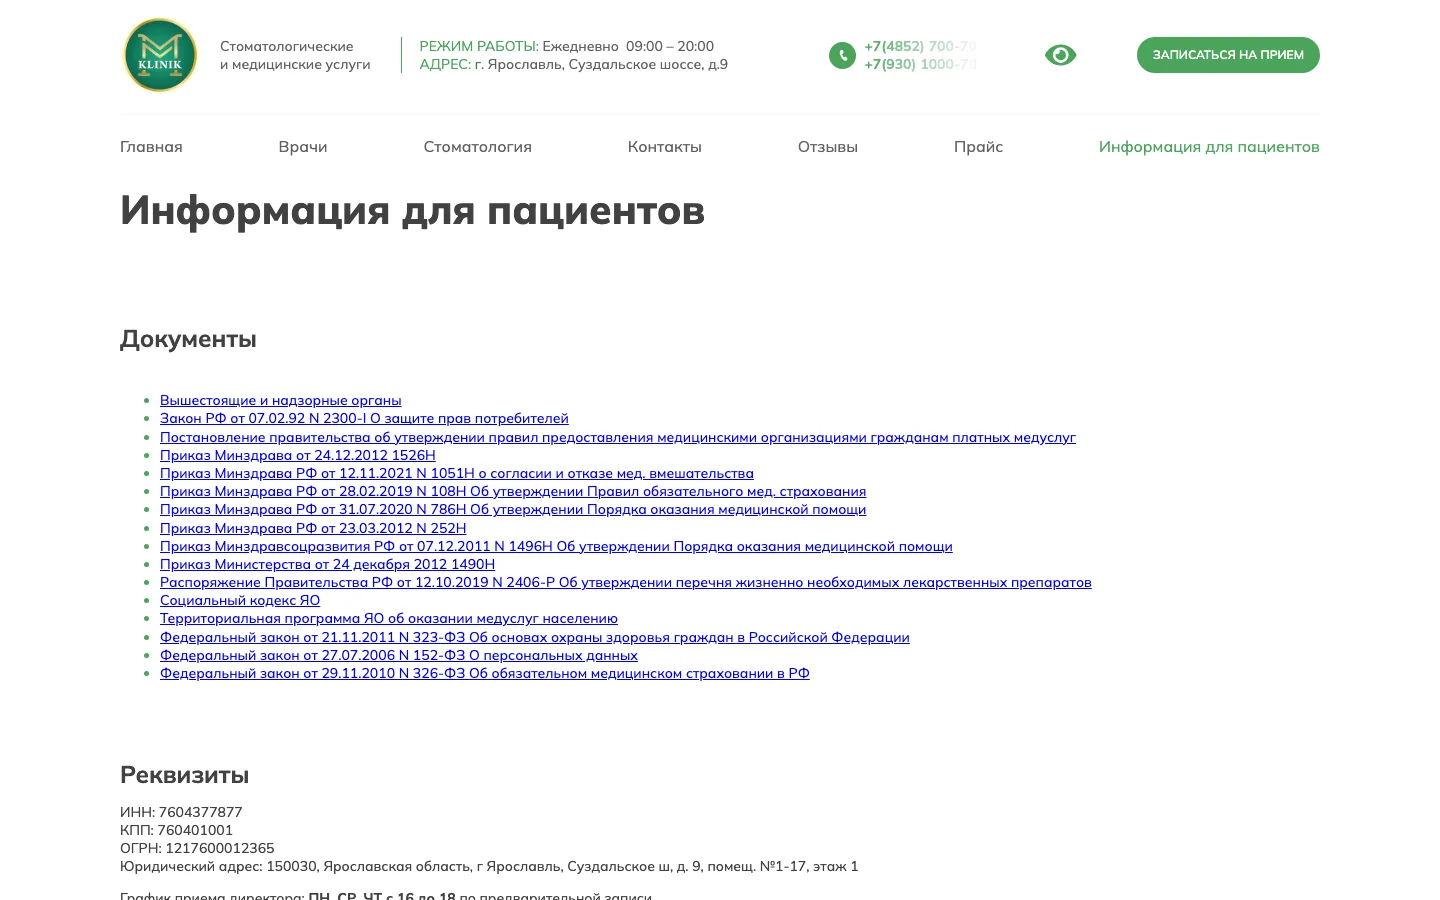This screenshot has height=900, width=1440.
Task: Call the +7(930) phone number
Action: point(920,64)
